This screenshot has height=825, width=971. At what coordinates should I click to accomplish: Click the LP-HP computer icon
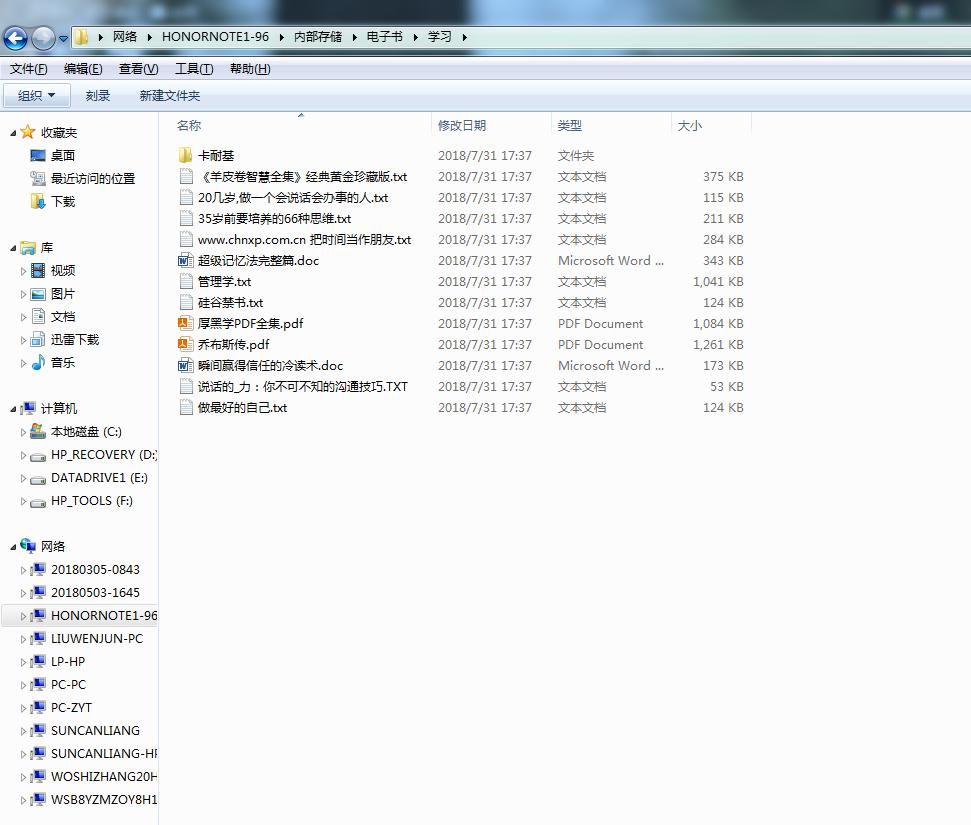click(38, 661)
